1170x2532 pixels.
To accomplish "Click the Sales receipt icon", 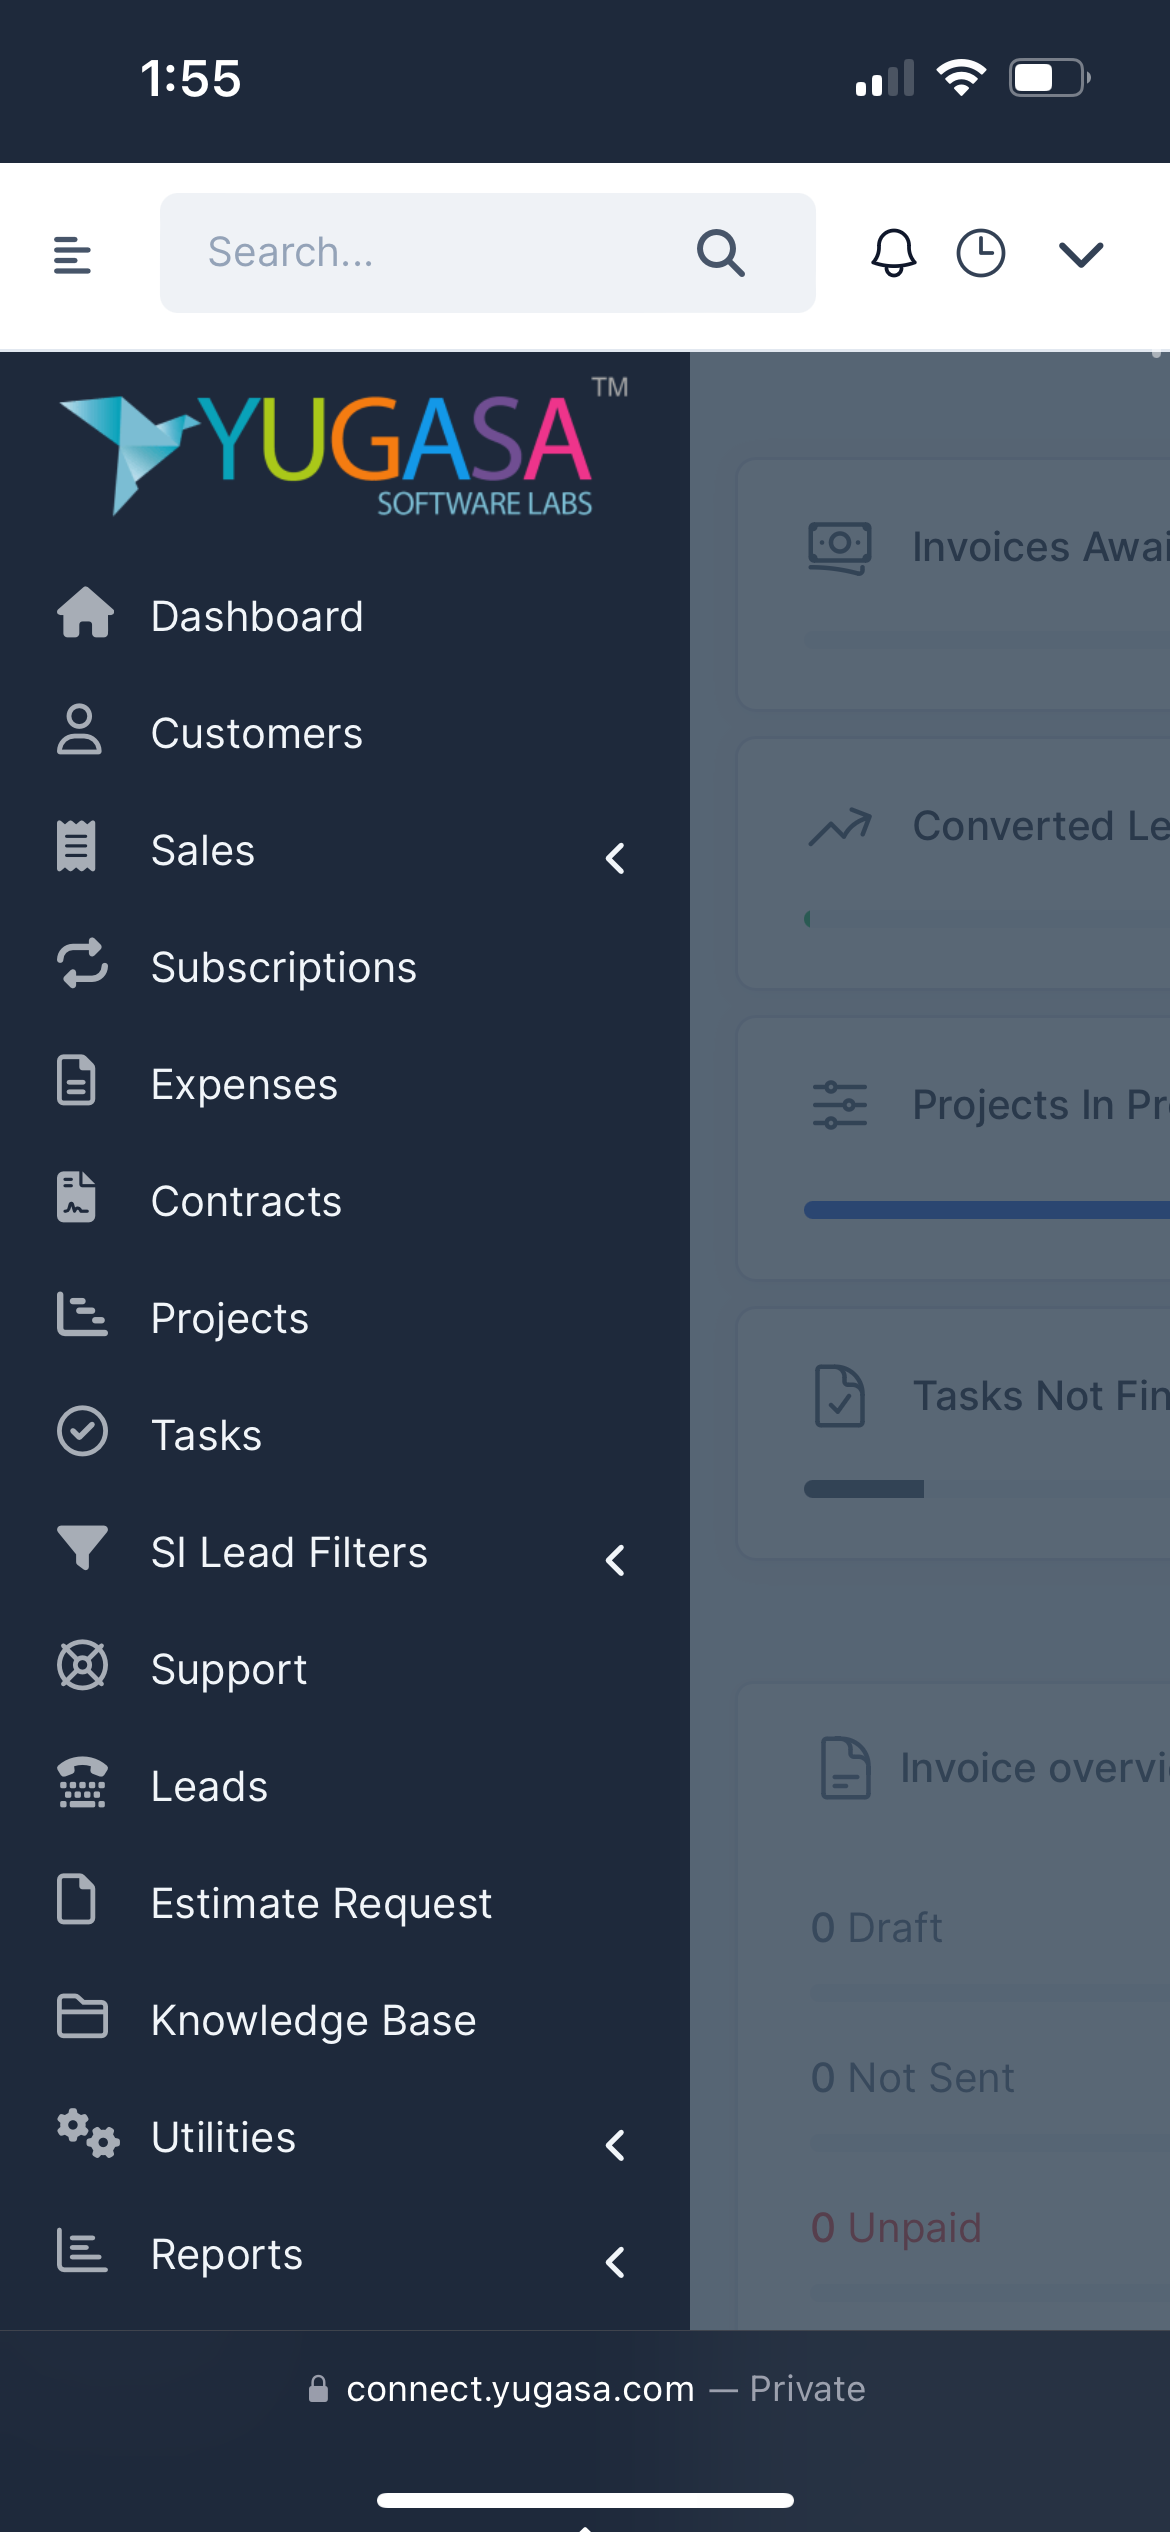I will pyautogui.click(x=76, y=846).
